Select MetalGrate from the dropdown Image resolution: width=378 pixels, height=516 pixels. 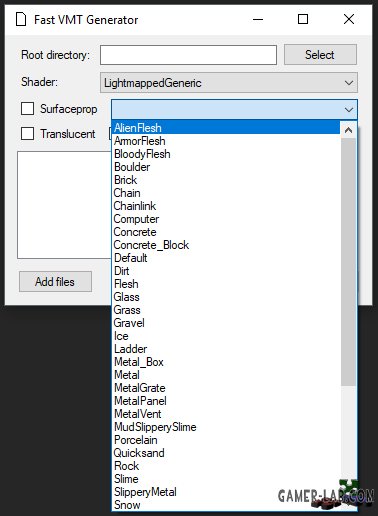tap(226, 388)
